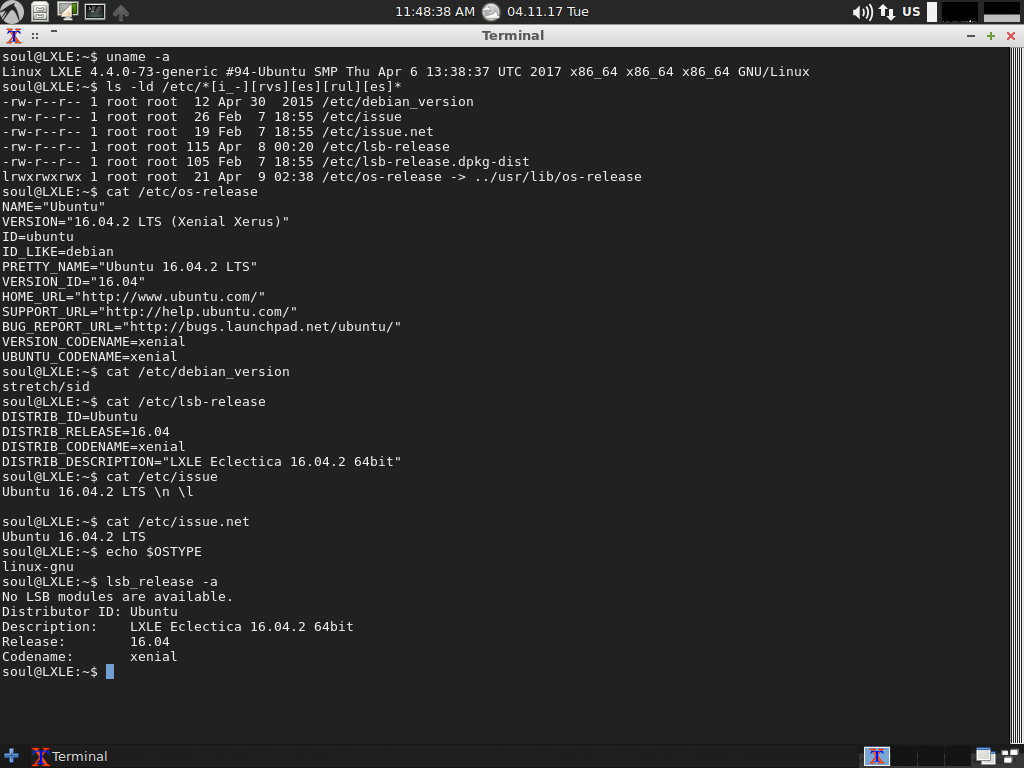Click the memory usage monitor in panel
Viewport: 1024px width, 768px height.
[1002, 12]
